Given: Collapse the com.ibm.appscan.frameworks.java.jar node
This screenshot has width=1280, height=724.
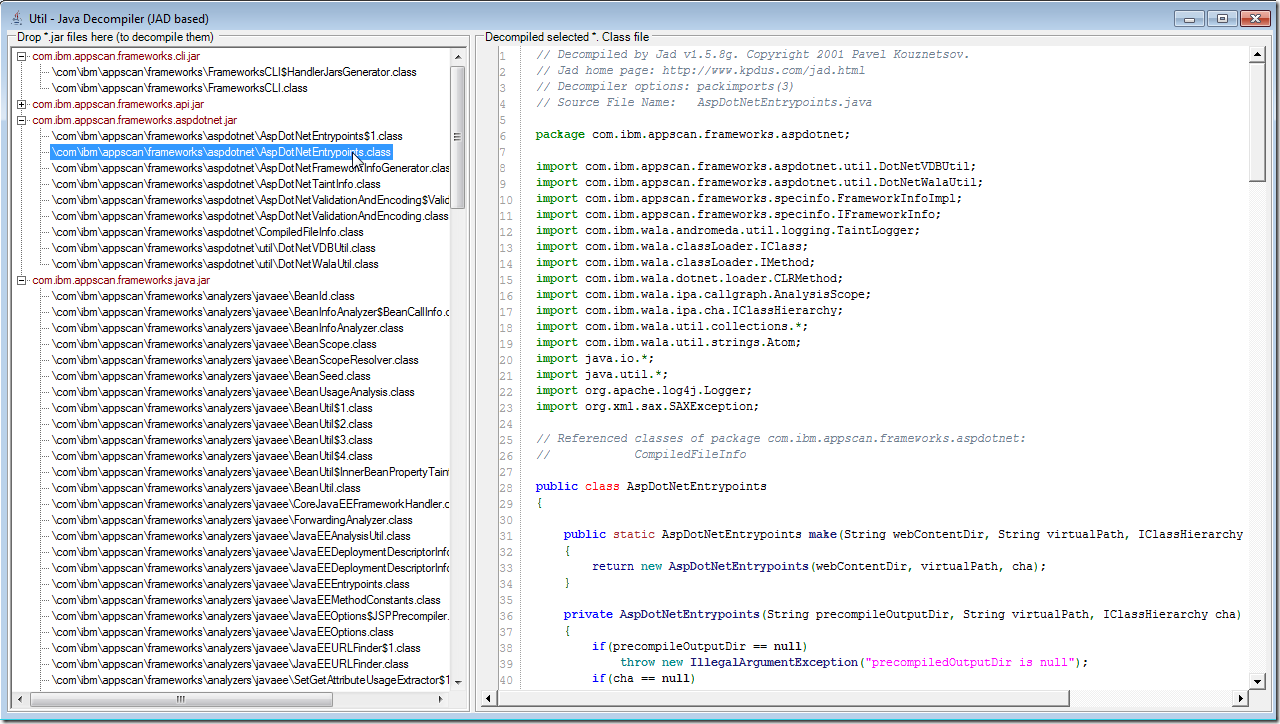Looking at the screenshot, I should [x=22, y=280].
